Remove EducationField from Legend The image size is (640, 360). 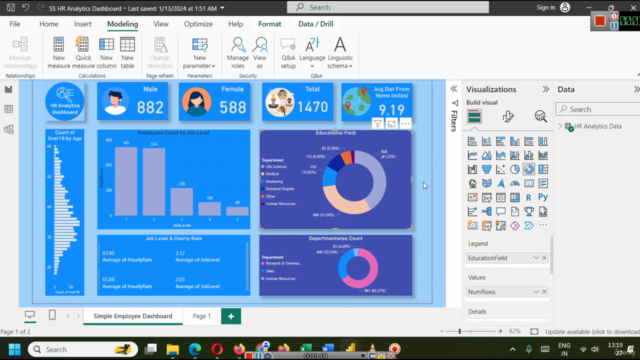pyautogui.click(x=544, y=258)
